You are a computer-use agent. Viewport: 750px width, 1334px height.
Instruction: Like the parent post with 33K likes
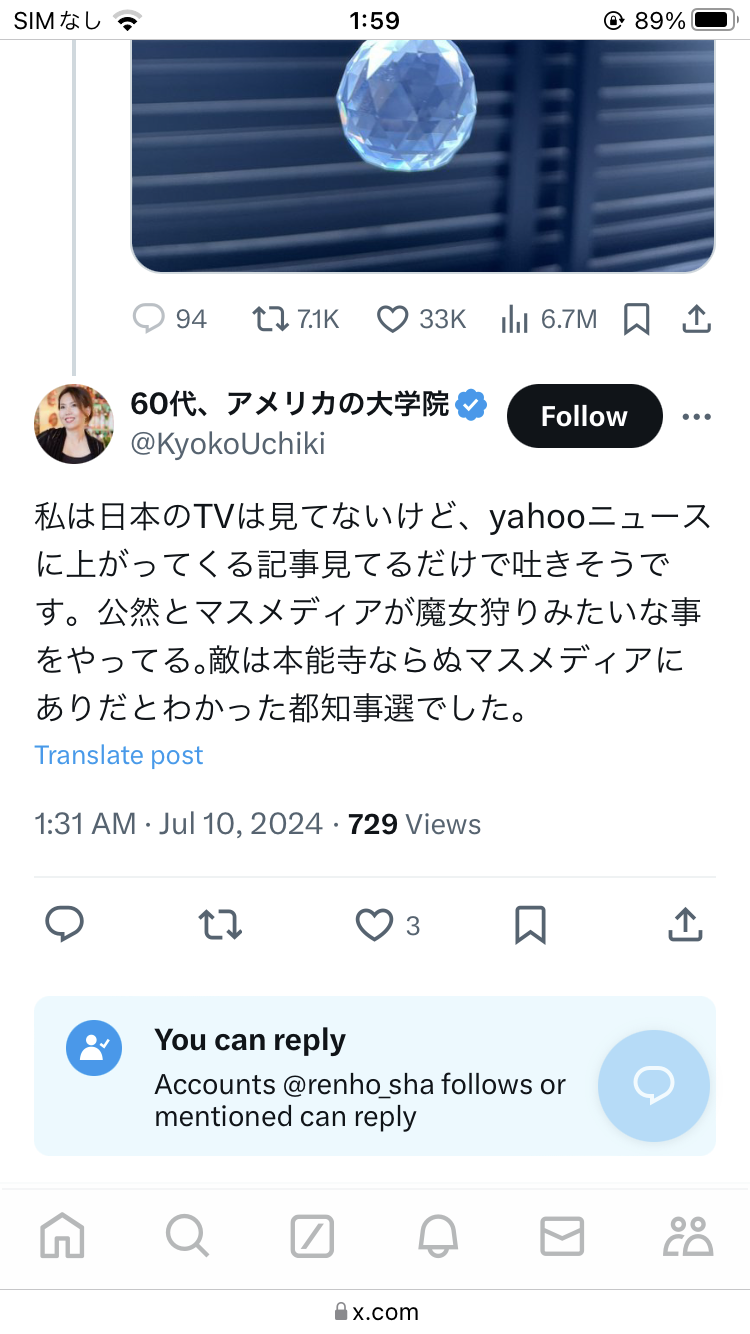pyautogui.click(x=392, y=319)
